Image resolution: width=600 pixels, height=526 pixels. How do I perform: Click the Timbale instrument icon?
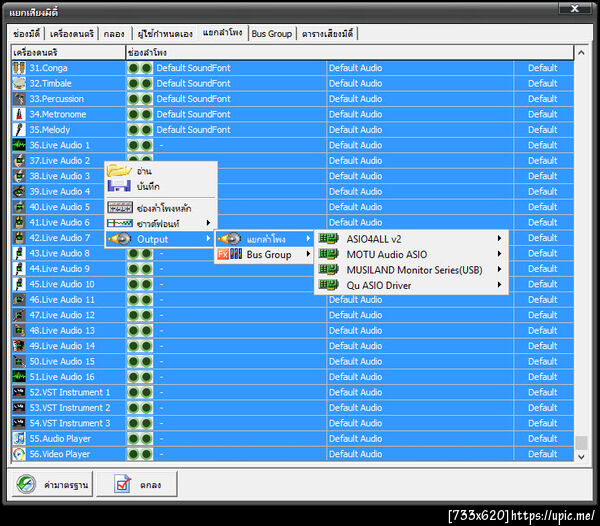click(19, 83)
